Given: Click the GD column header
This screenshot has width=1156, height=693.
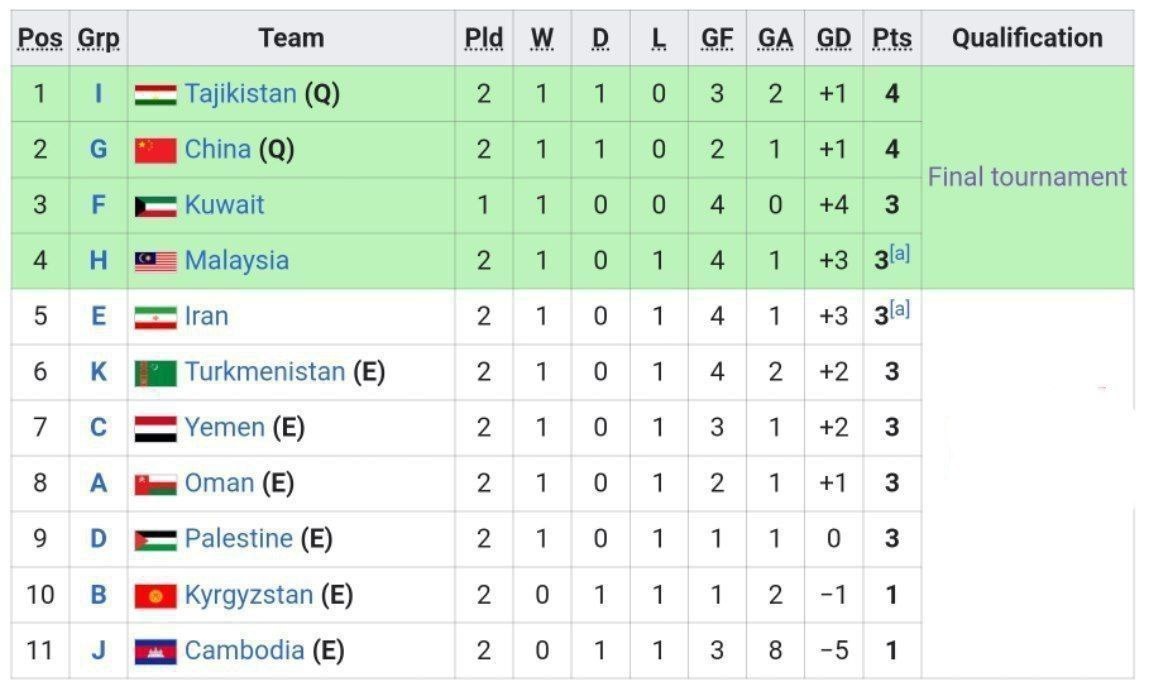Looking at the screenshot, I should point(833,38).
